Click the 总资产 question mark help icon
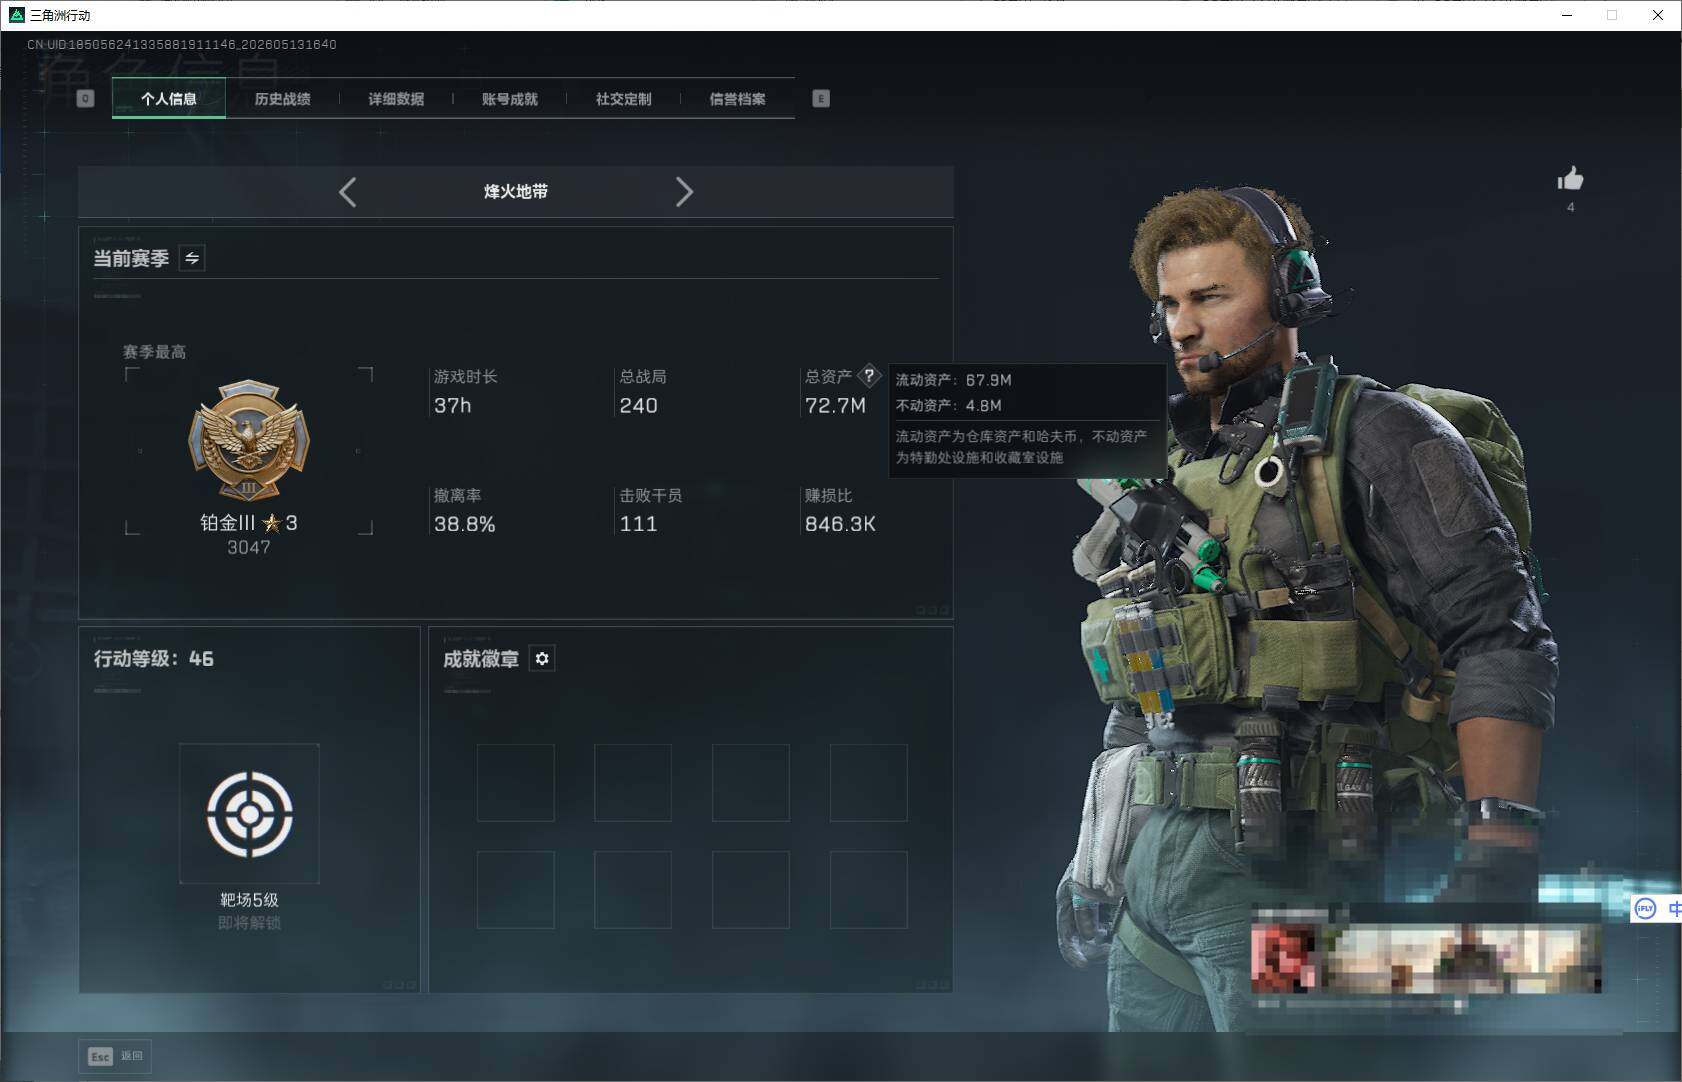This screenshot has height=1082, width=1682. pos(869,376)
